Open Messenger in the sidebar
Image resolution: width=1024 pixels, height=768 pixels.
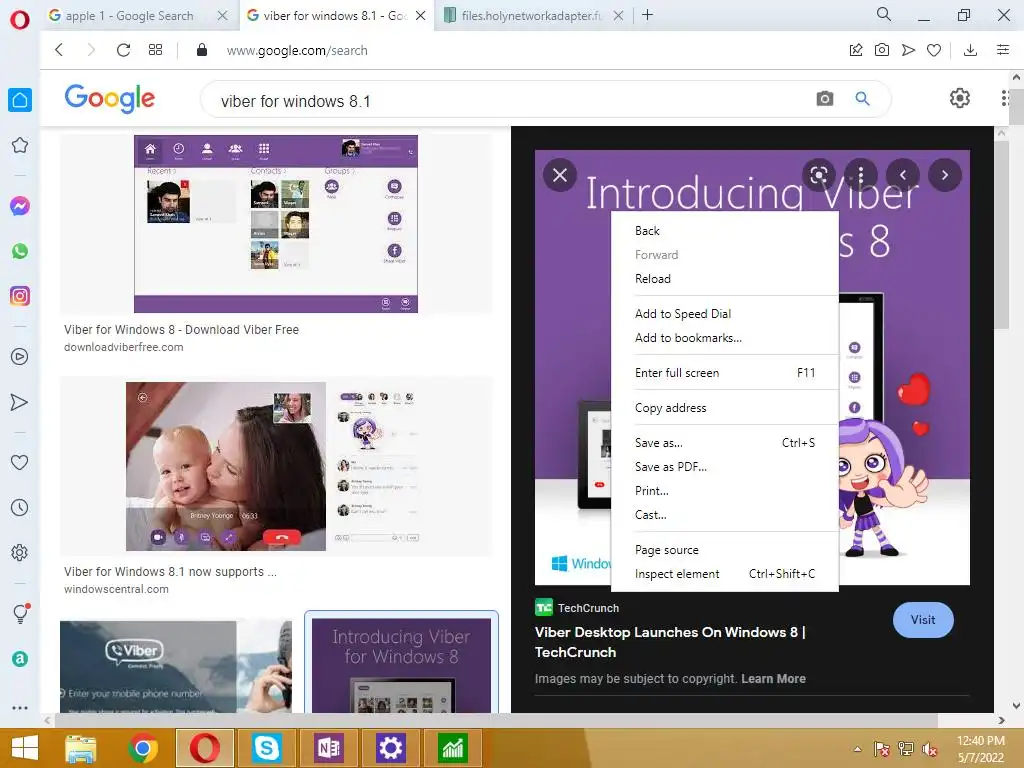[20, 206]
